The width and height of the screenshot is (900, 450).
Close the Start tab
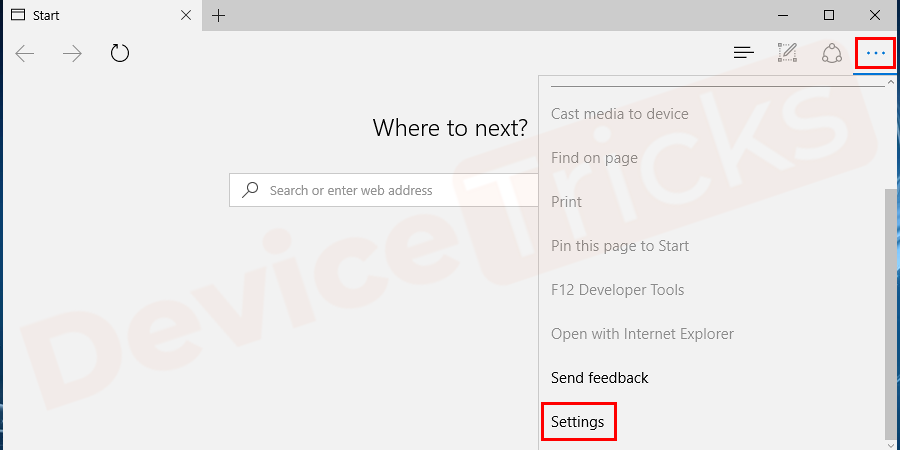[x=186, y=15]
